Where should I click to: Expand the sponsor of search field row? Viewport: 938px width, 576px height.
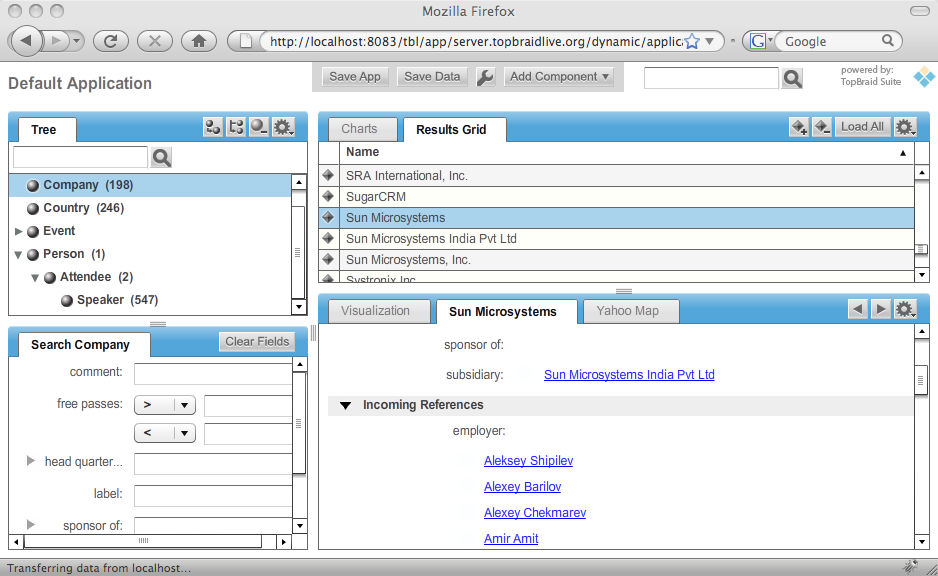[x=31, y=525]
